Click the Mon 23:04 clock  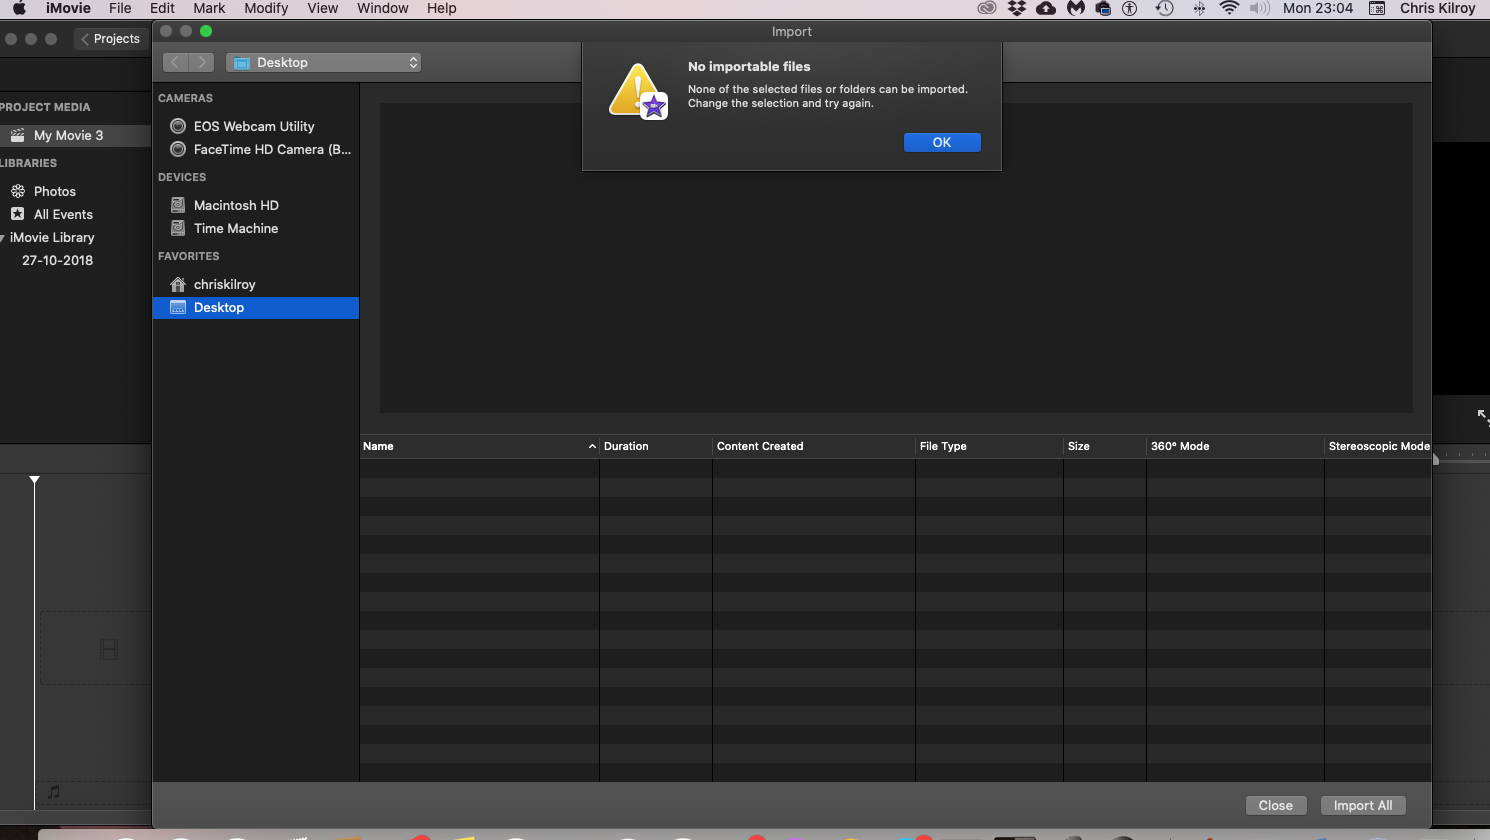(x=1318, y=8)
